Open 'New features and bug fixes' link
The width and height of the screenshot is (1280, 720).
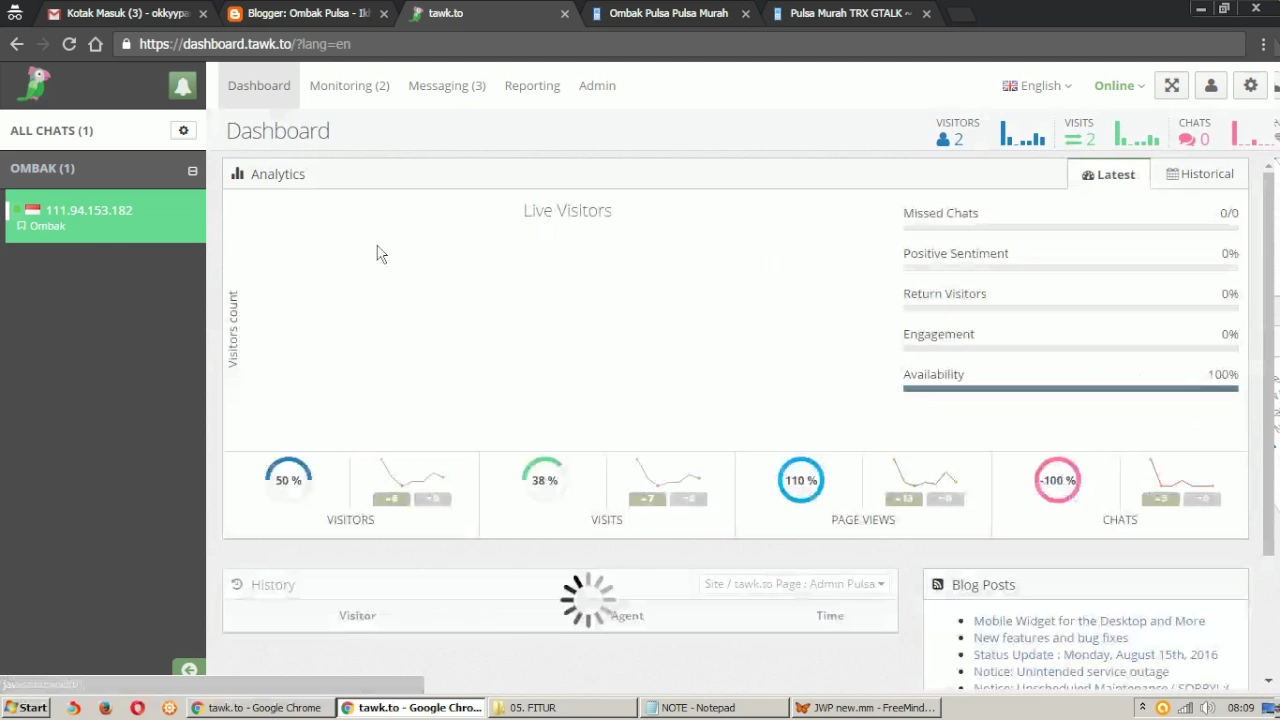[1051, 638]
